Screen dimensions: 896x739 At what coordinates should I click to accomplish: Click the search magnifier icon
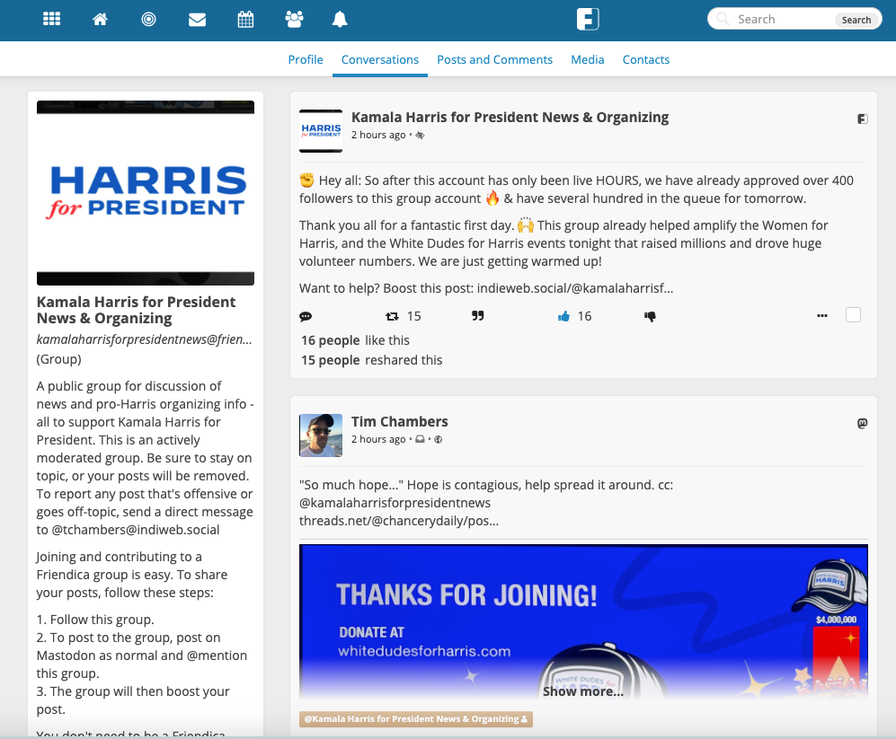tap(722, 19)
